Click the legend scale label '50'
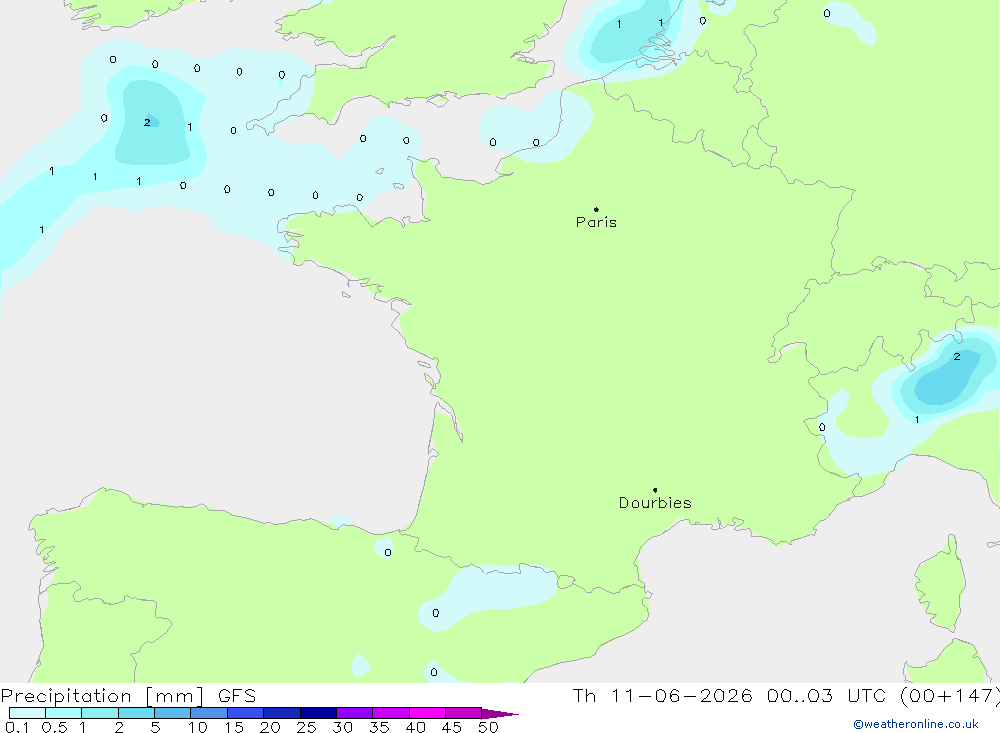This screenshot has height=733, width=1000. (x=488, y=727)
